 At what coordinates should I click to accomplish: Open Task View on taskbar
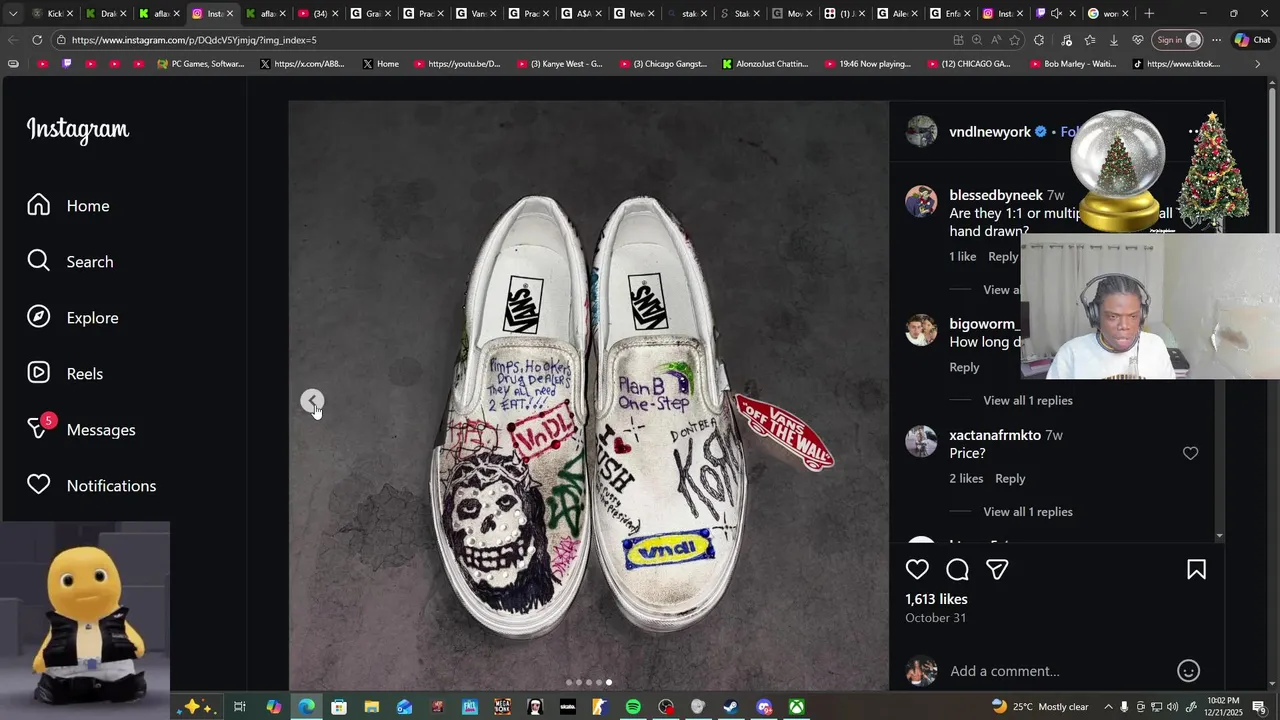click(240, 707)
